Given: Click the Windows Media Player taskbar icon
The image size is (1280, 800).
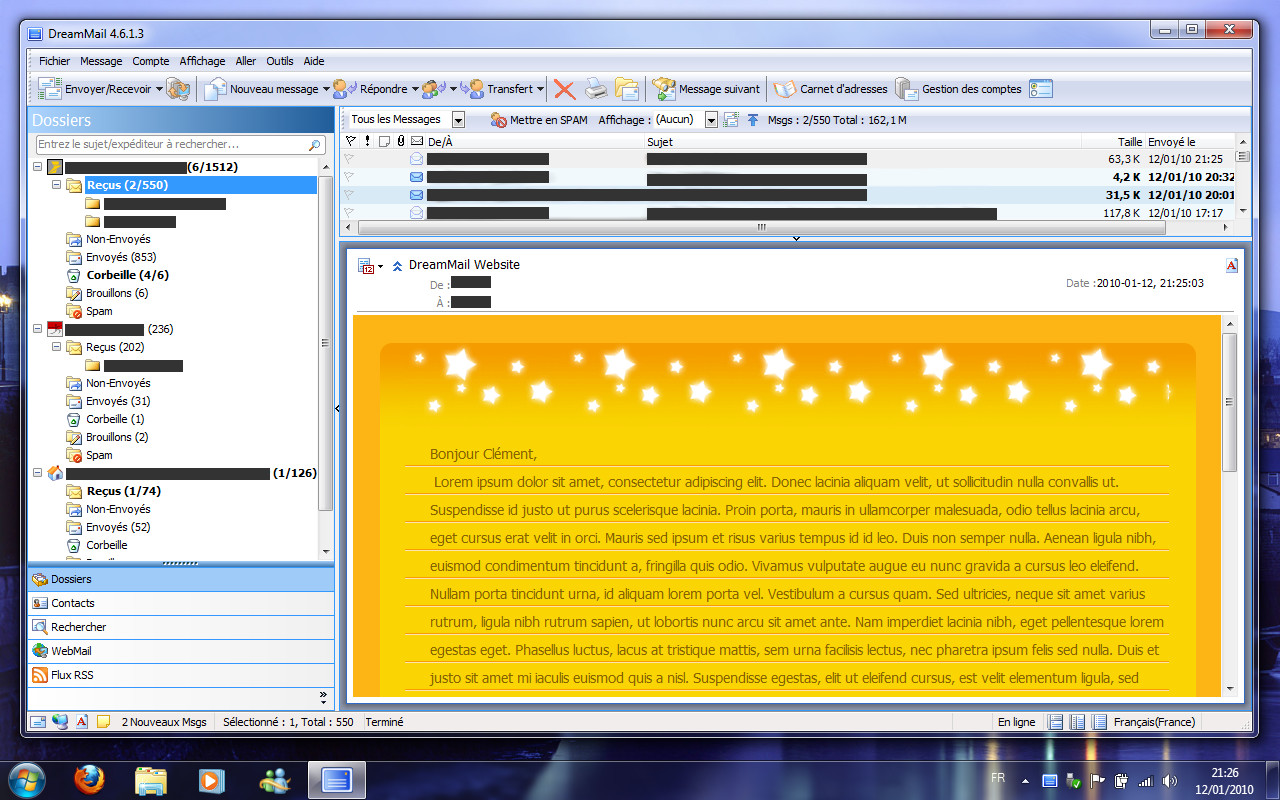Looking at the screenshot, I should [x=211, y=779].
